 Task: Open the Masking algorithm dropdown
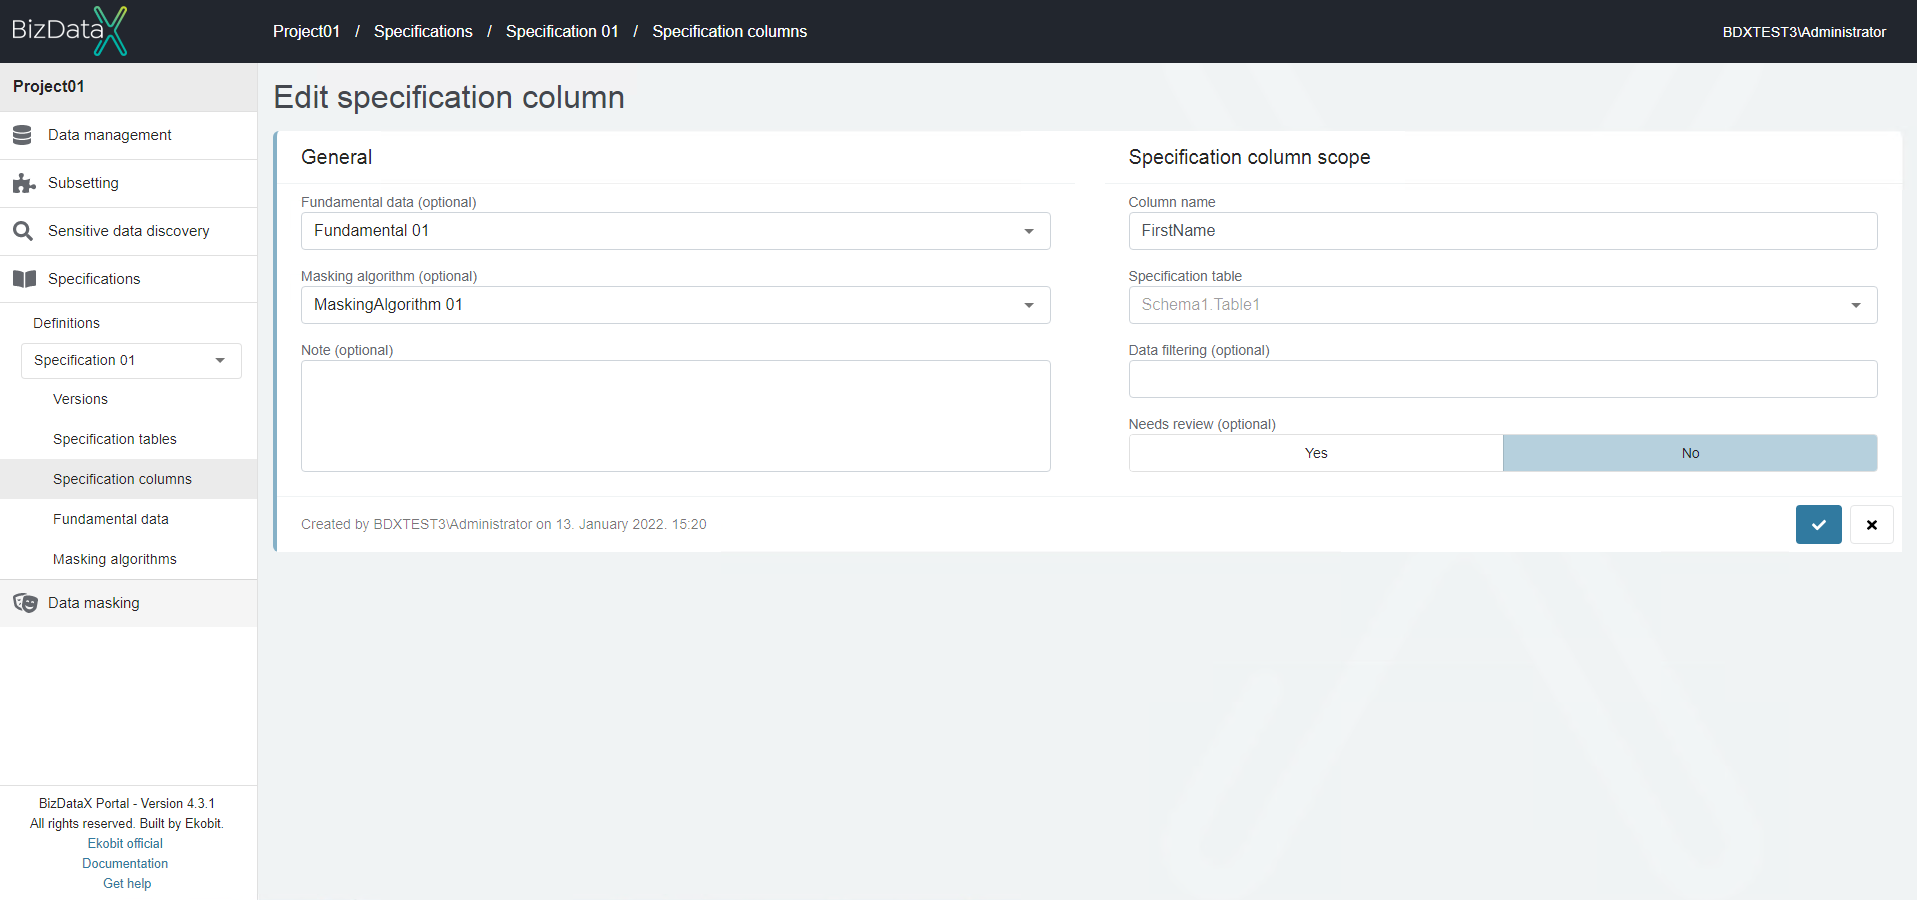675,305
